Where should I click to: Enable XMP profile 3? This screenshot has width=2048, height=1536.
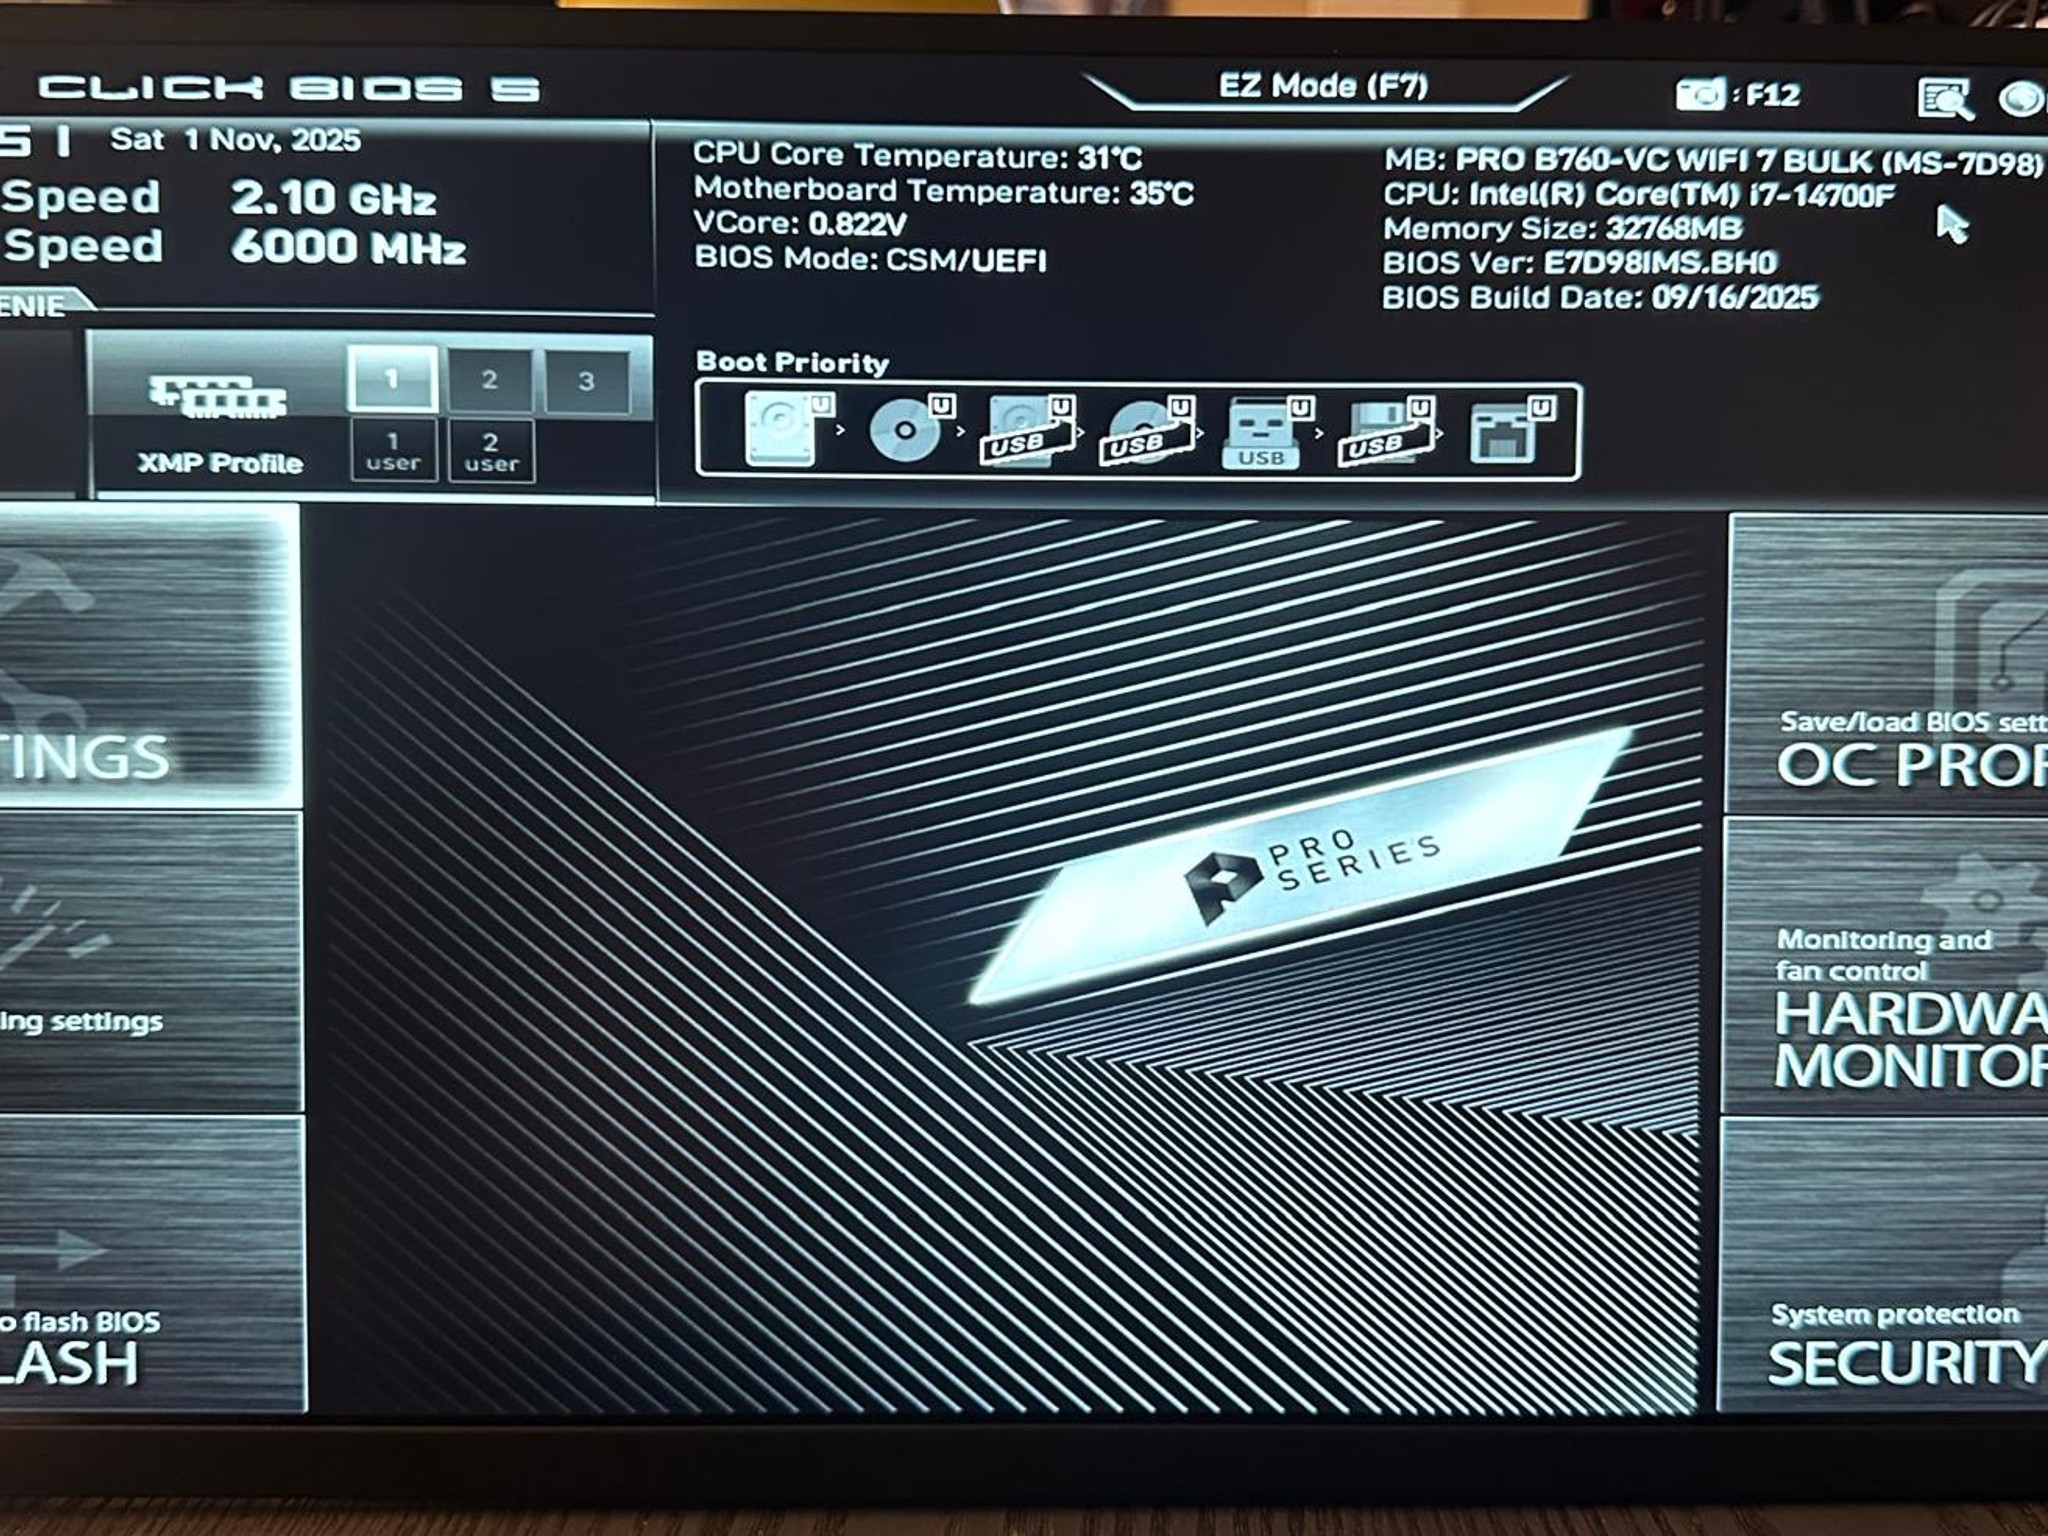(x=587, y=381)
